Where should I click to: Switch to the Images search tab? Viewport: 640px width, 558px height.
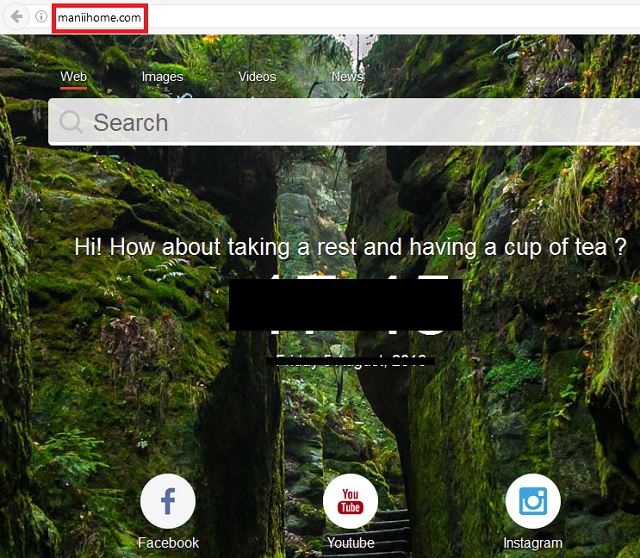(x=162, y=77)
